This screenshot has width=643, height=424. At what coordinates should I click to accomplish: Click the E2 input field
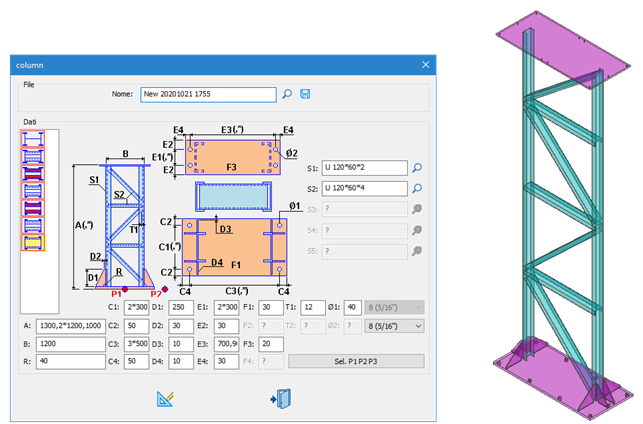(226, 326)
